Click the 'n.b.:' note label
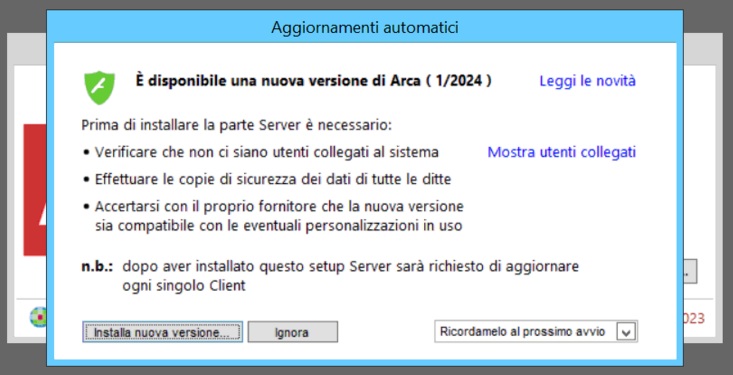This screenshot has width=733, height=375. click(97, 267)
